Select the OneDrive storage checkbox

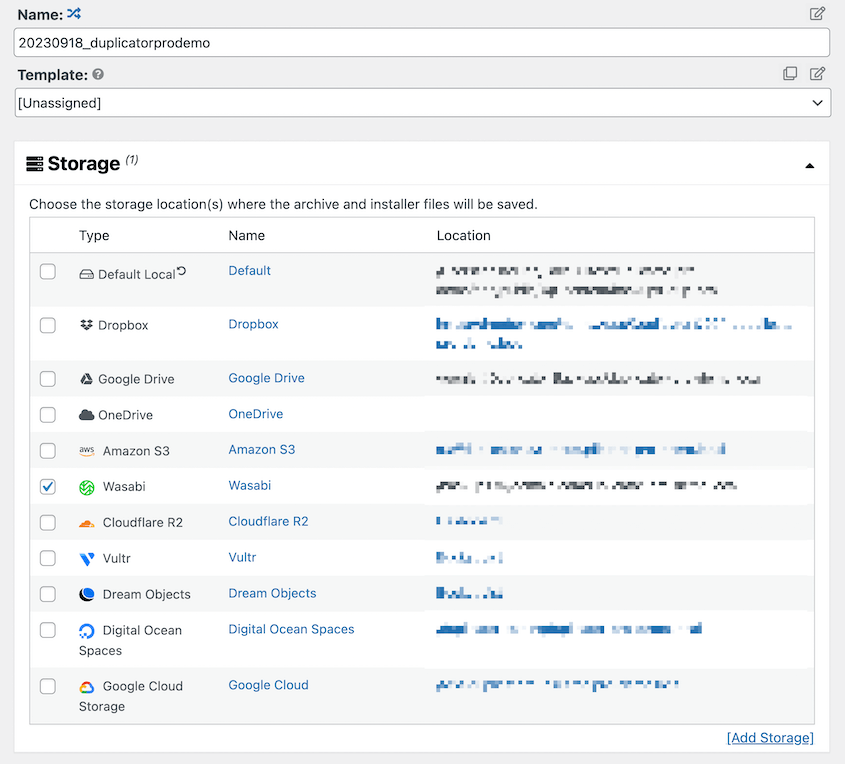pos(48,415)
